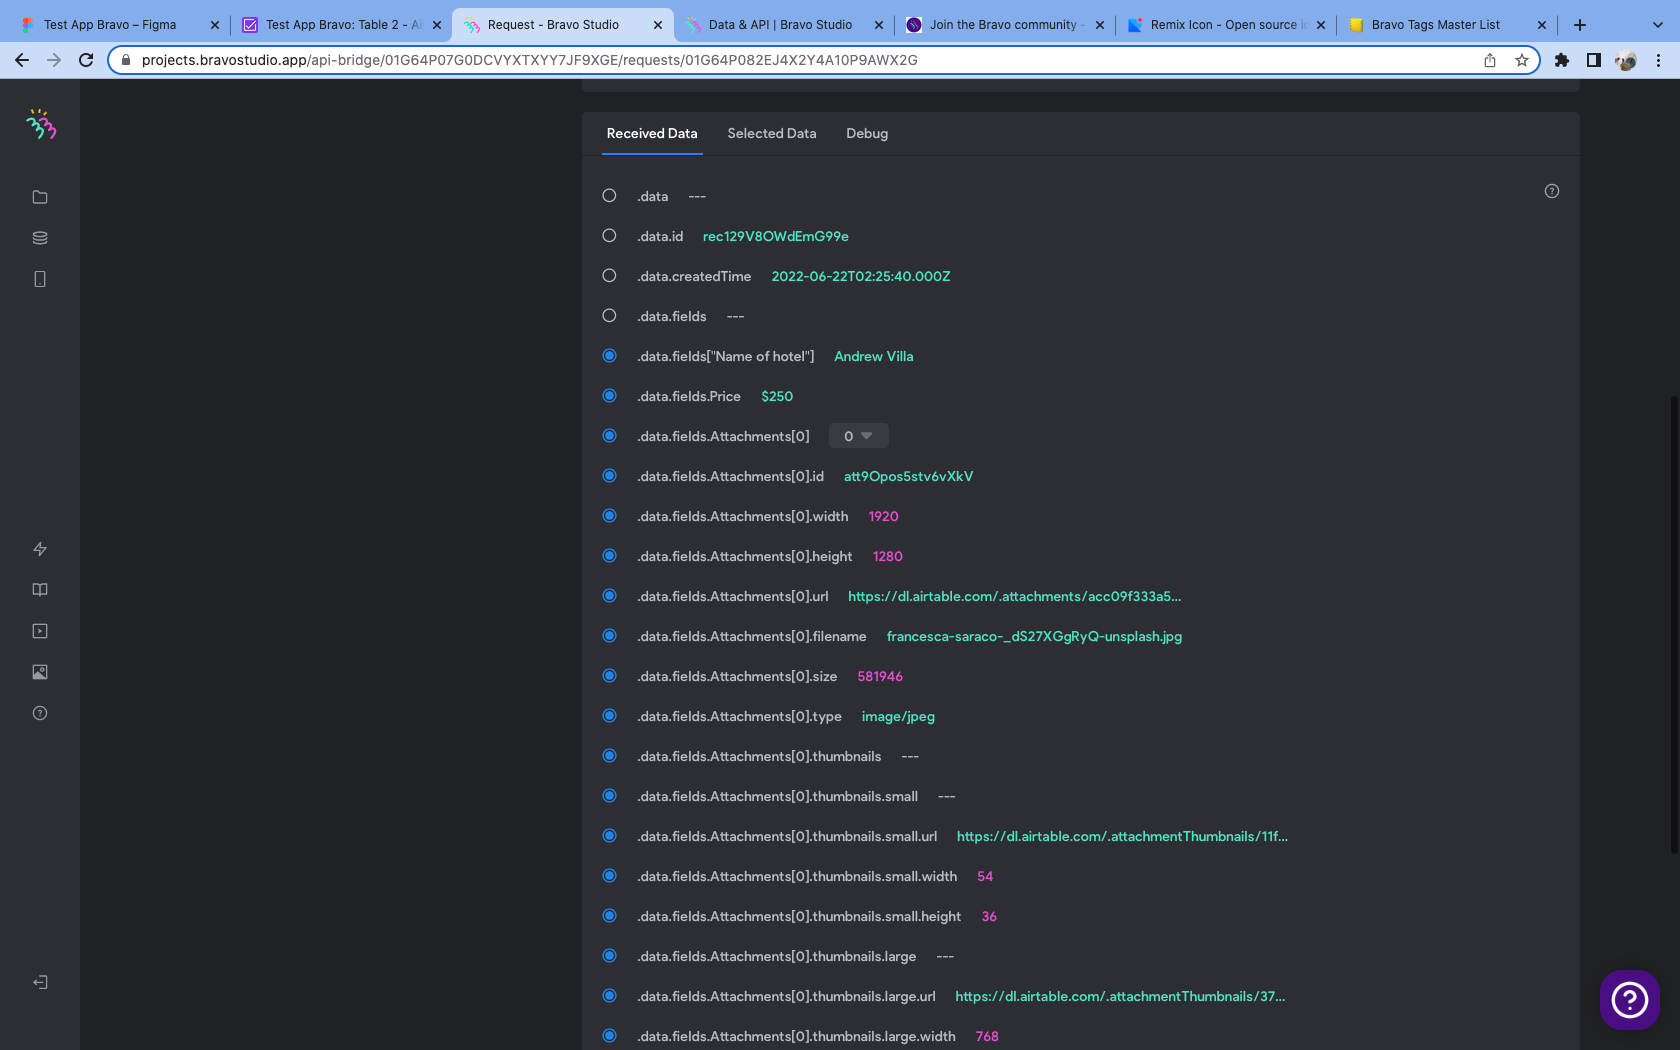
Task: Click the Bravo Studio logo icon
Action: (41, 124)
